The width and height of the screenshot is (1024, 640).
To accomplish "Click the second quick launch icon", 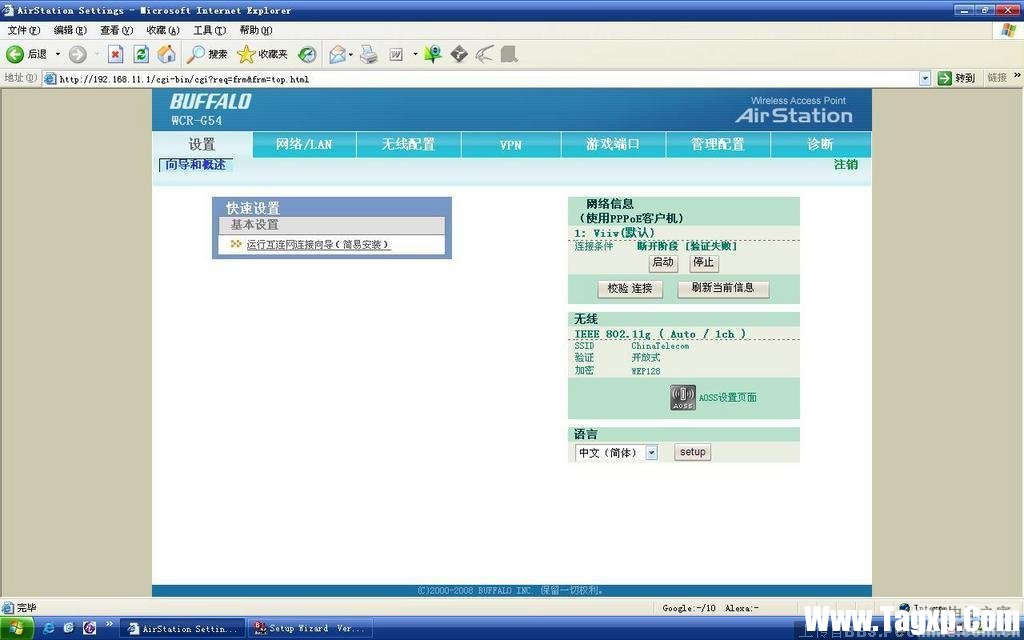I will (69, 628).
